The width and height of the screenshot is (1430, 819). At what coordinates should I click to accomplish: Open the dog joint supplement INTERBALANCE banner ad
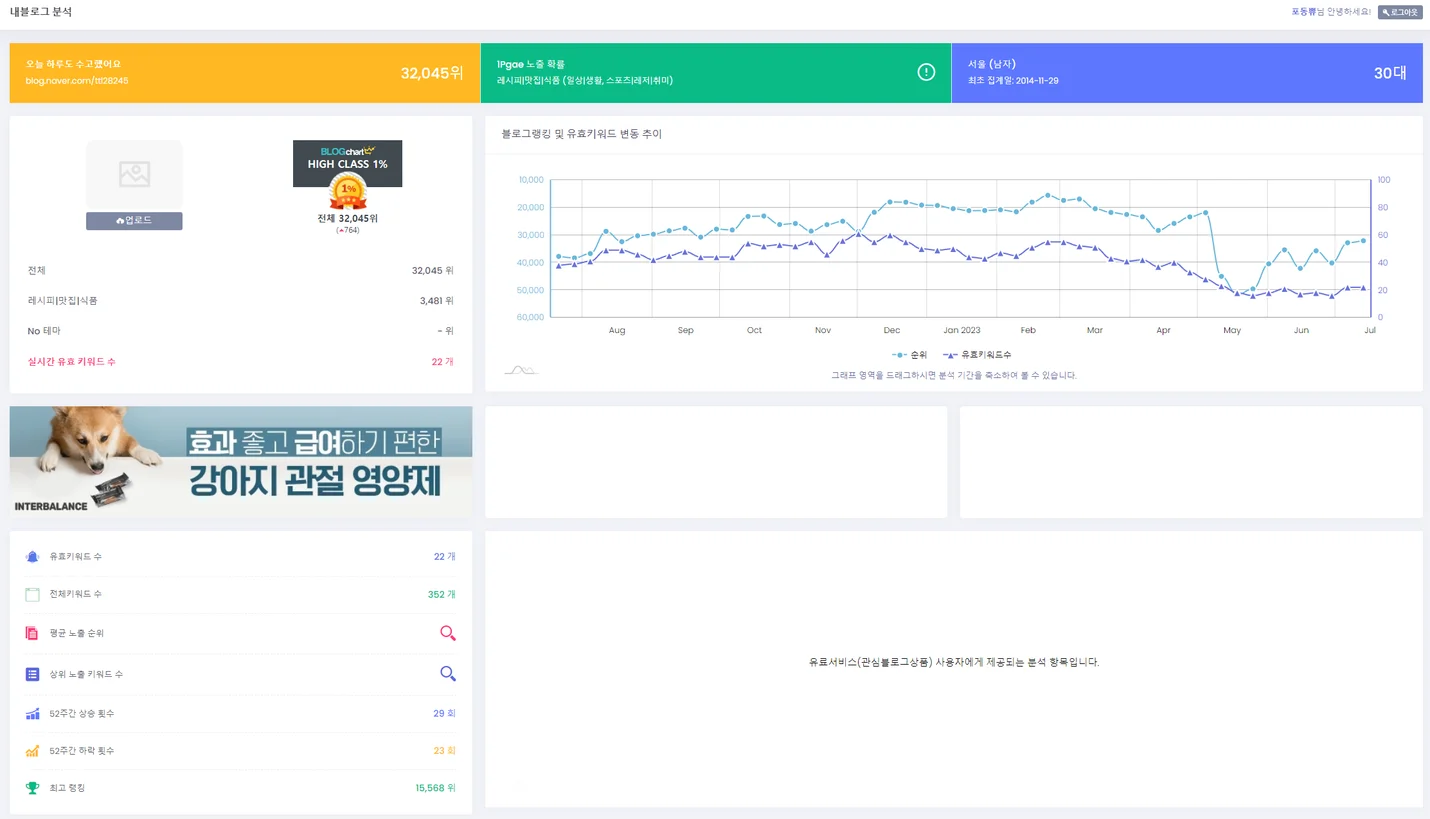[241, 462]
